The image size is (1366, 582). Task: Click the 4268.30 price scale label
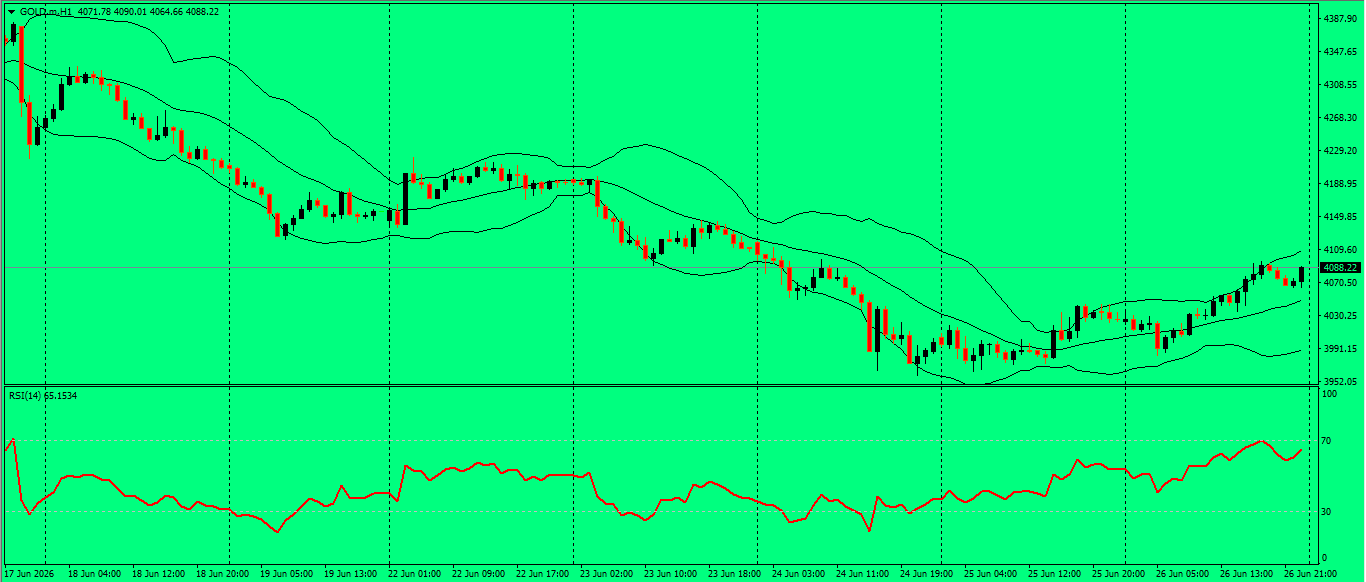point(1339,118)
